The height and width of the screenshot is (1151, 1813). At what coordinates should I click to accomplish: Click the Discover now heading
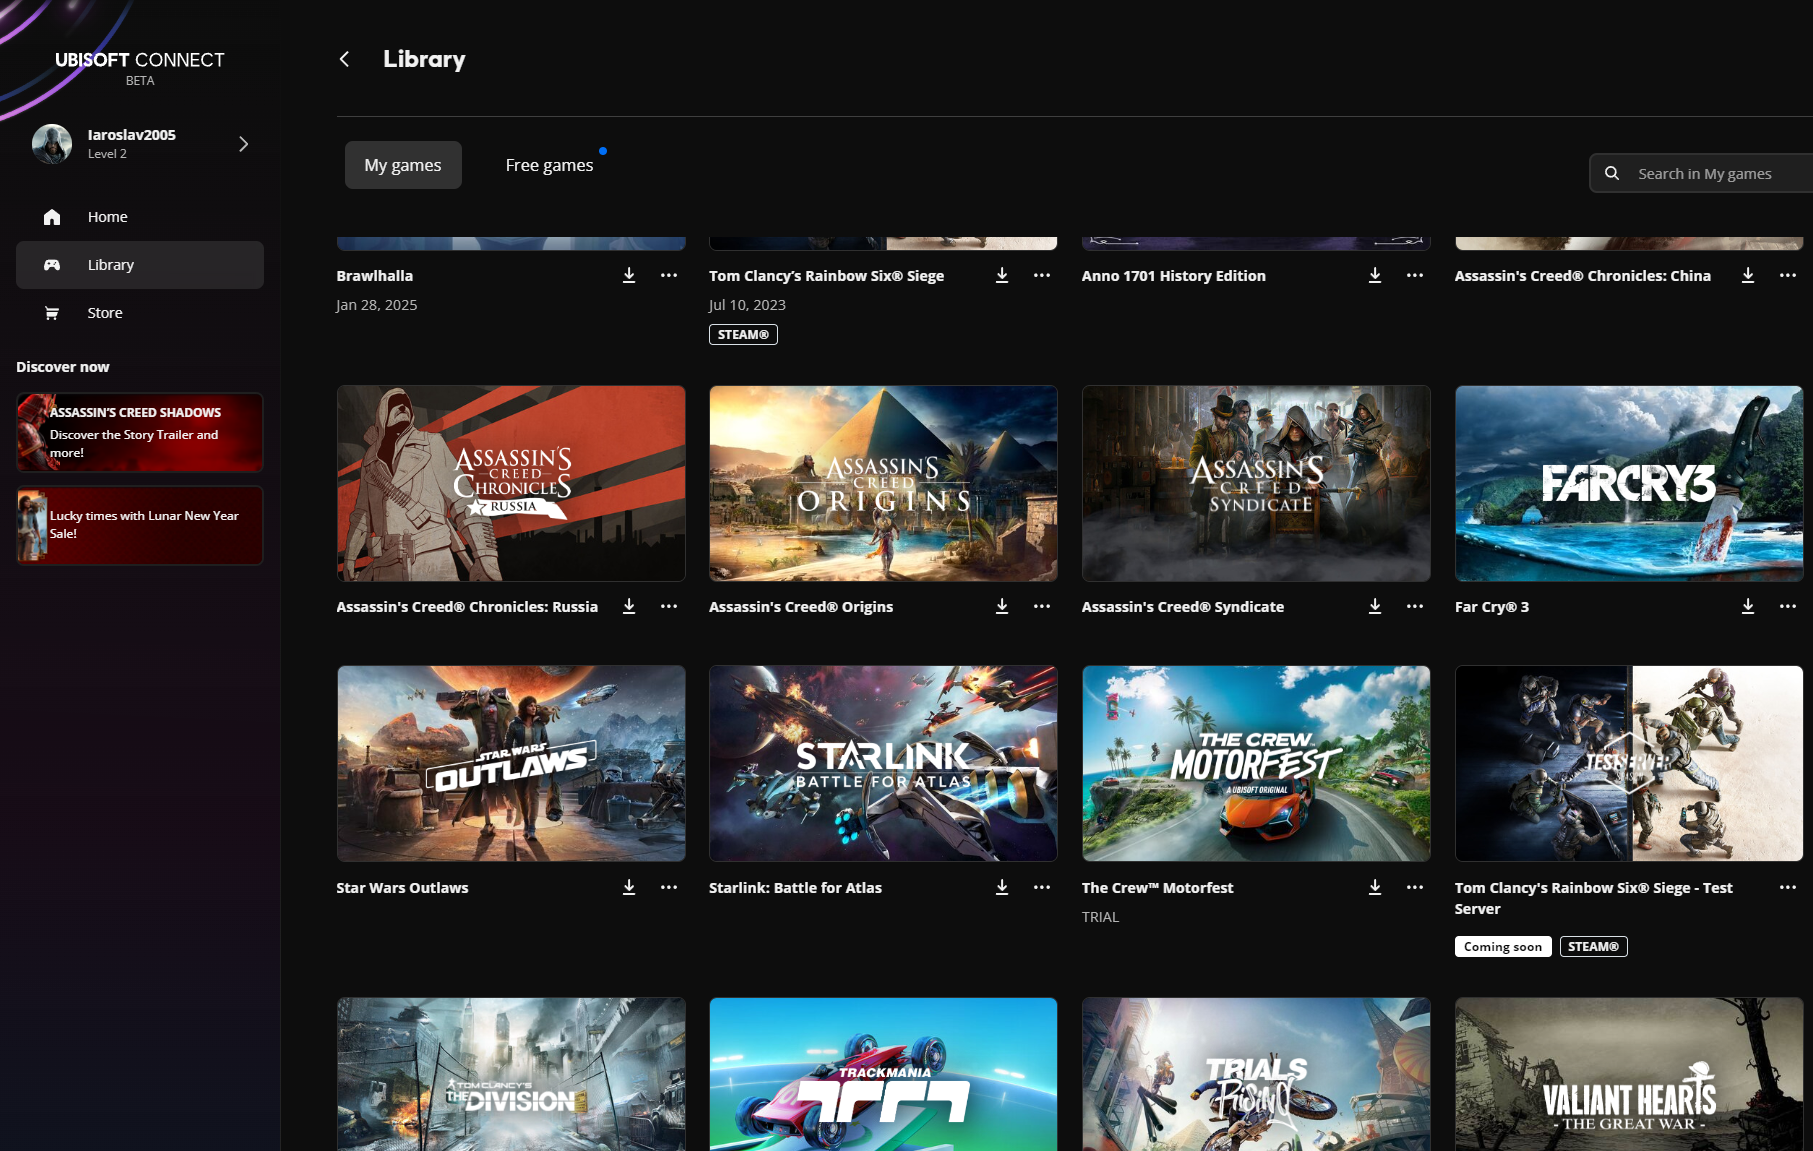tap(62, 367)
